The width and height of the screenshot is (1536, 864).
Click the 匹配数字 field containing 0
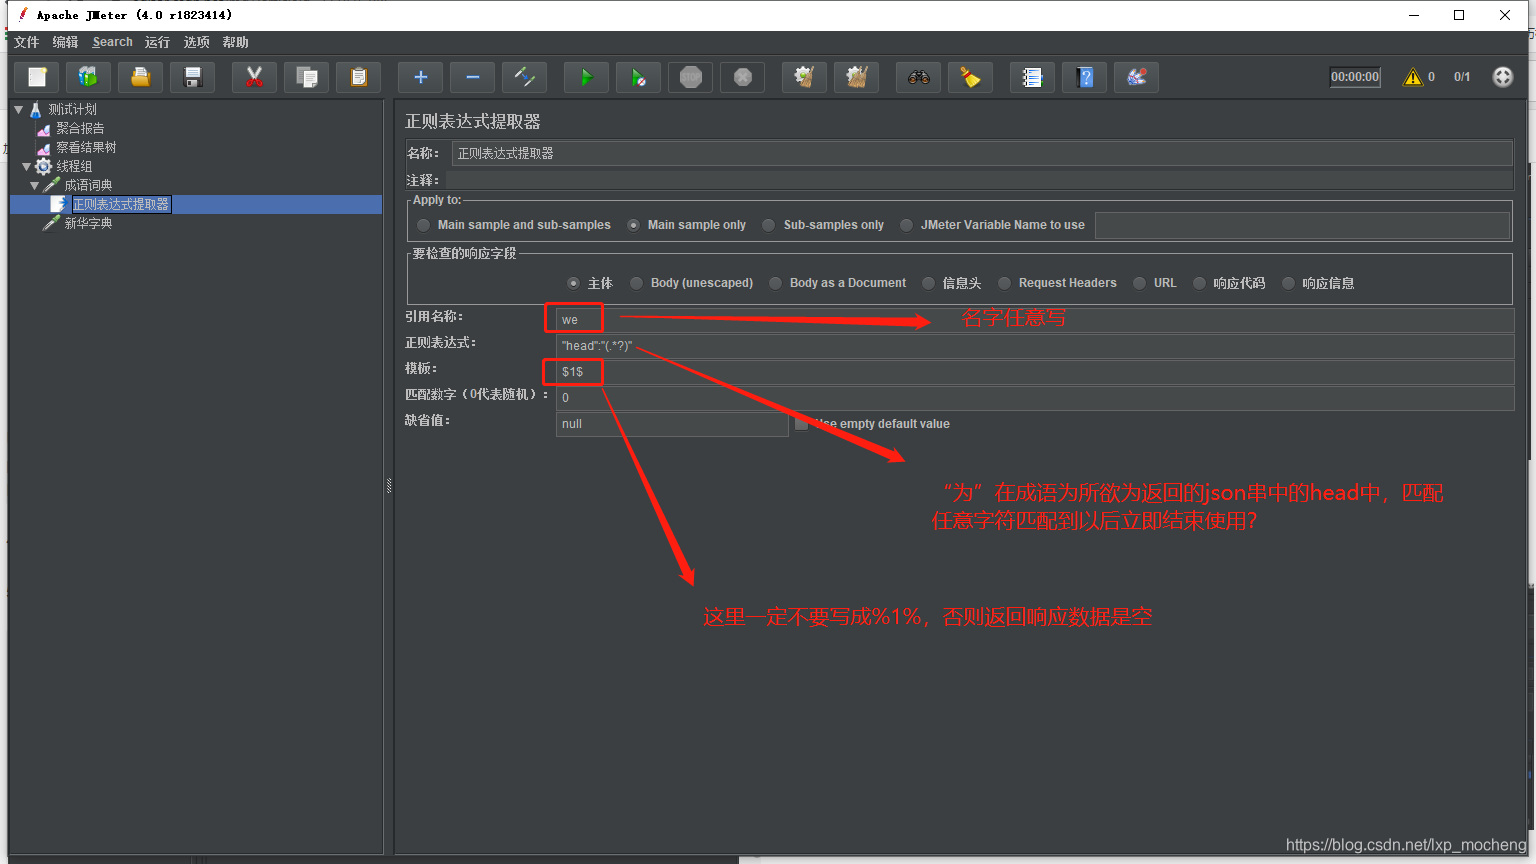(1035, 398)
